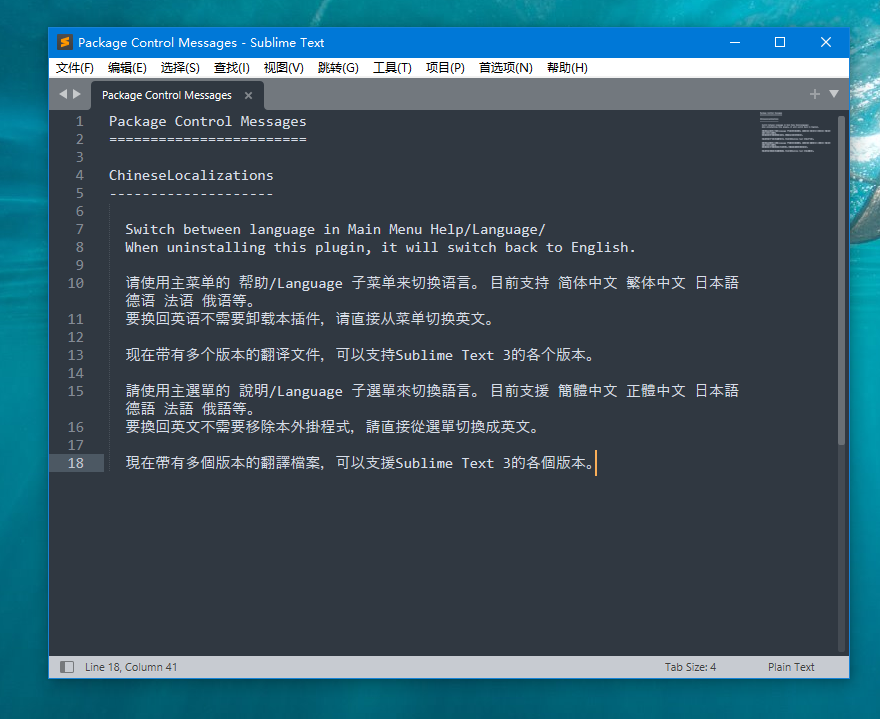The height and width of the screenshot is (719, 880).
Task: Open the 查找(I) menu
Action: tap(232, 68)
